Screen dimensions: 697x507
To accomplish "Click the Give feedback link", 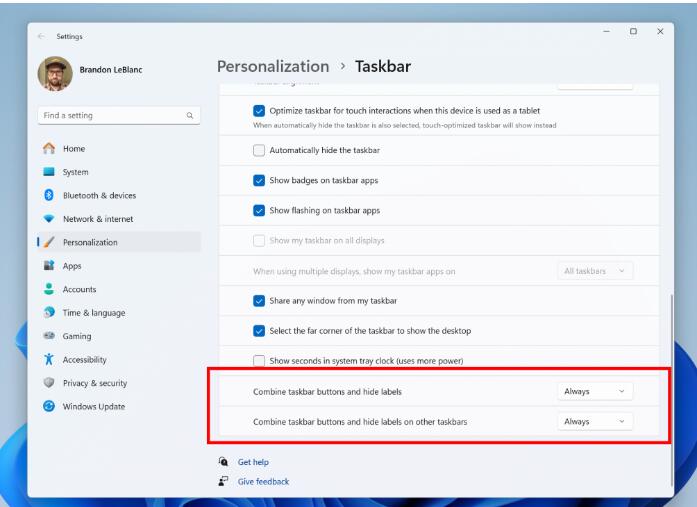I will [x=263, y=482].
